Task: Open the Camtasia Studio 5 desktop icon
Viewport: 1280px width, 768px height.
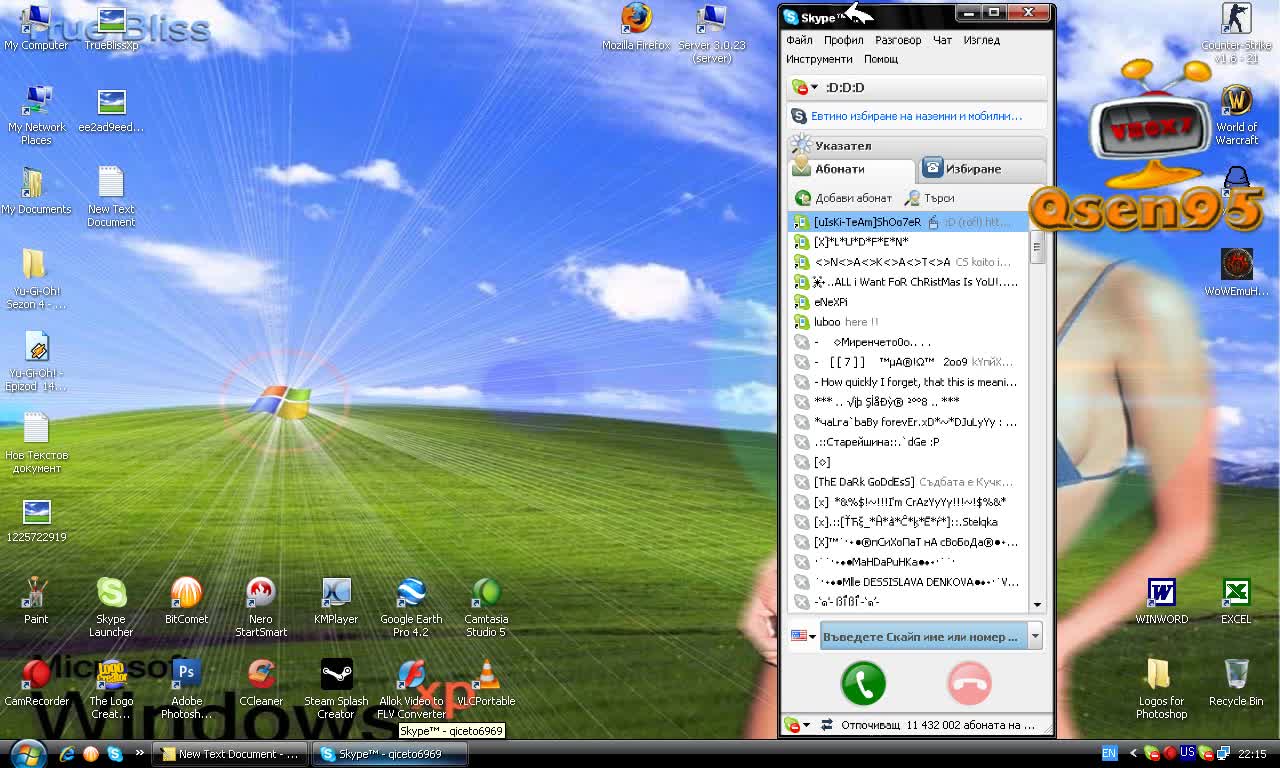Action: (x=487, y=592)
